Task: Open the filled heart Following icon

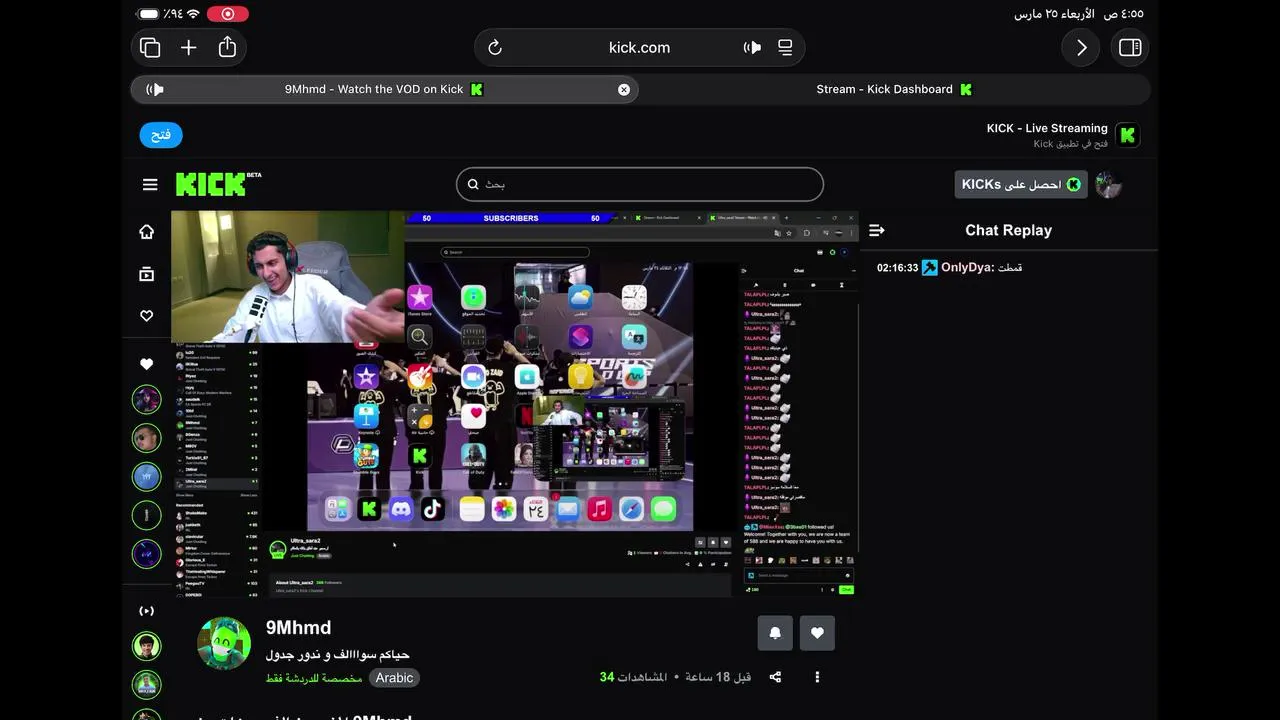Action: tap(147, 364)
